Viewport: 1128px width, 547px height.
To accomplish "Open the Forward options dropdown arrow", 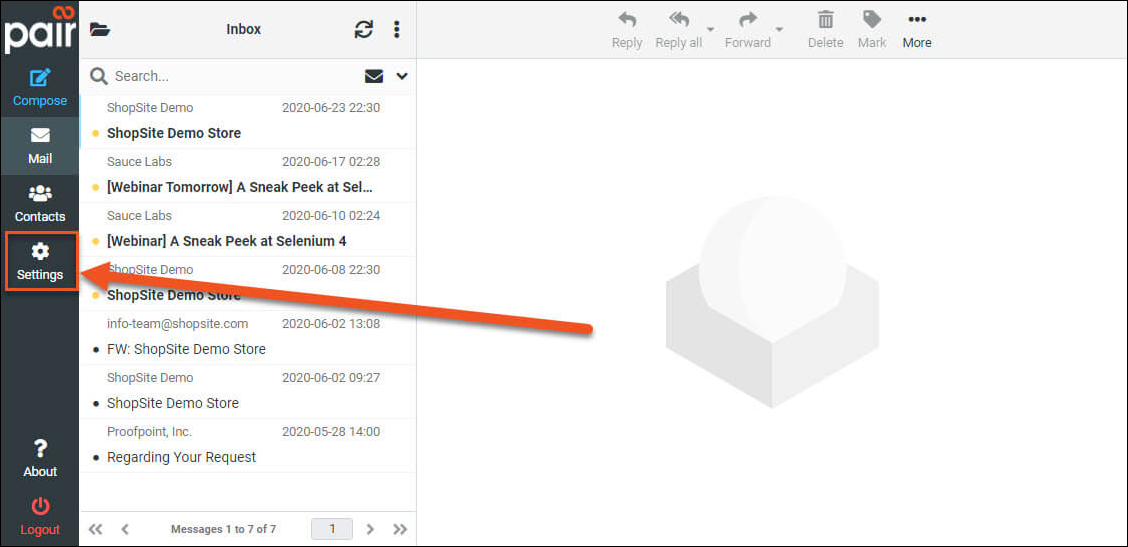I will (x=779, y=30).
